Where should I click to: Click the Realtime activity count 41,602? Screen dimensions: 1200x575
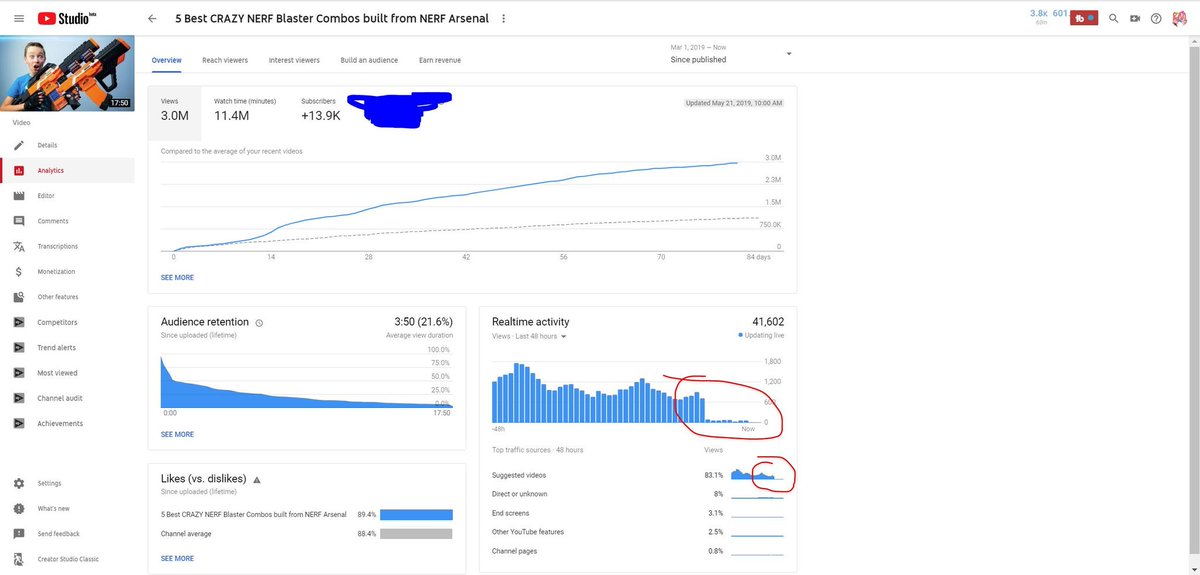point(768,322)
